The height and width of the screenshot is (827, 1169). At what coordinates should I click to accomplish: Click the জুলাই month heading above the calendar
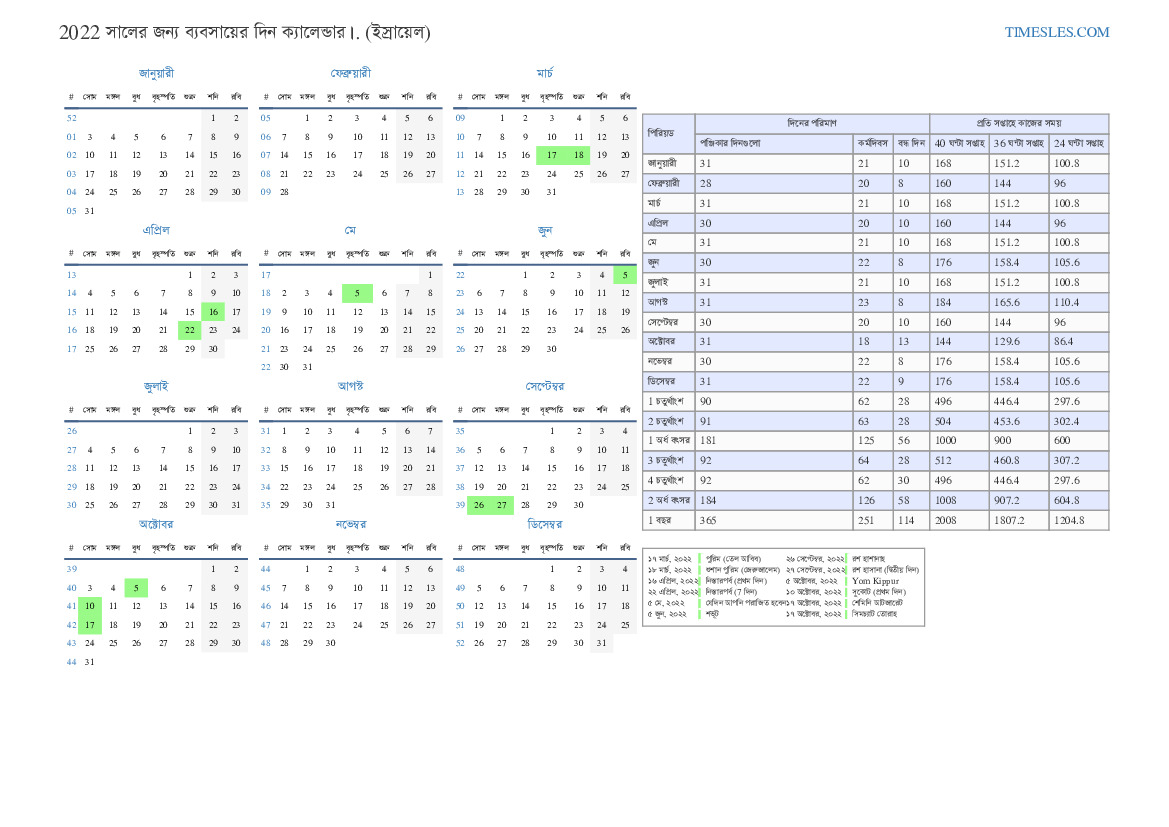coord(156,386)
